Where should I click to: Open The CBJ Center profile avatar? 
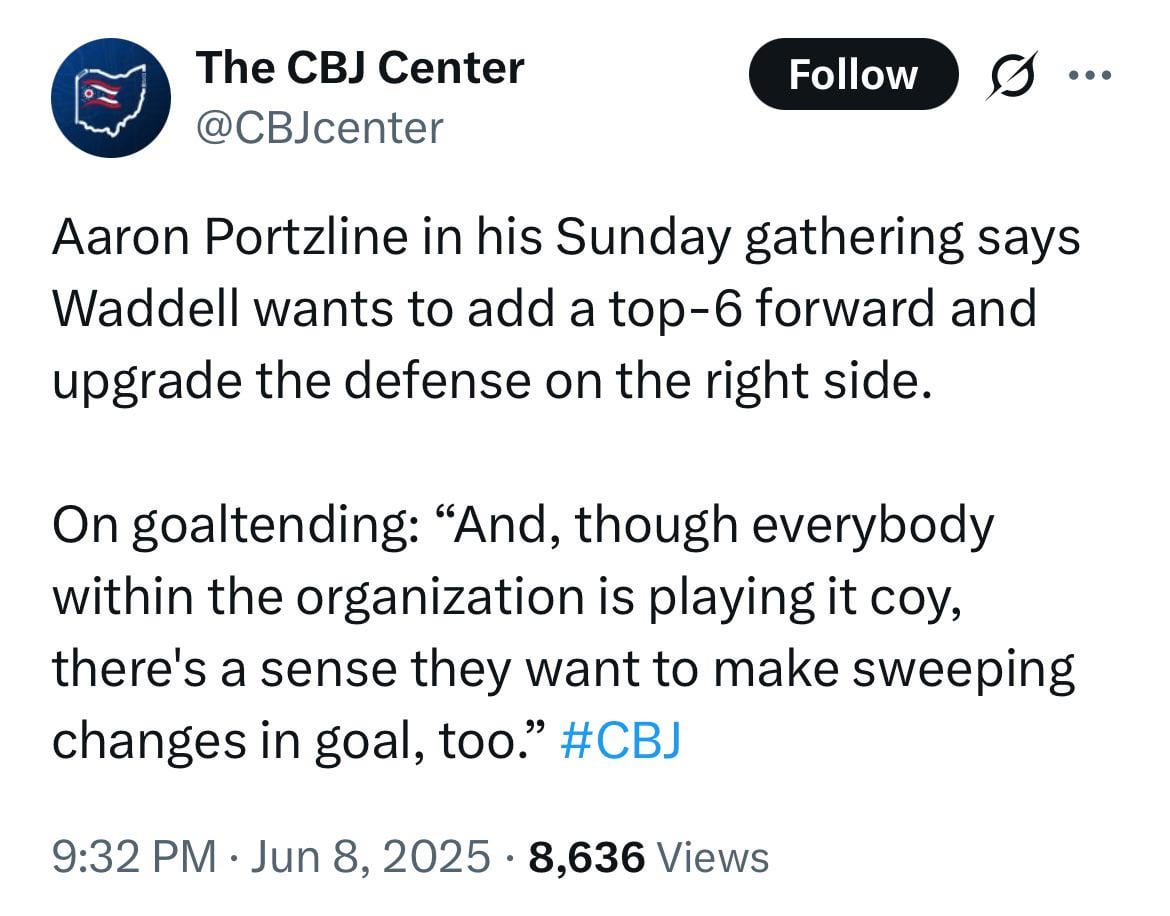(111, 98)
